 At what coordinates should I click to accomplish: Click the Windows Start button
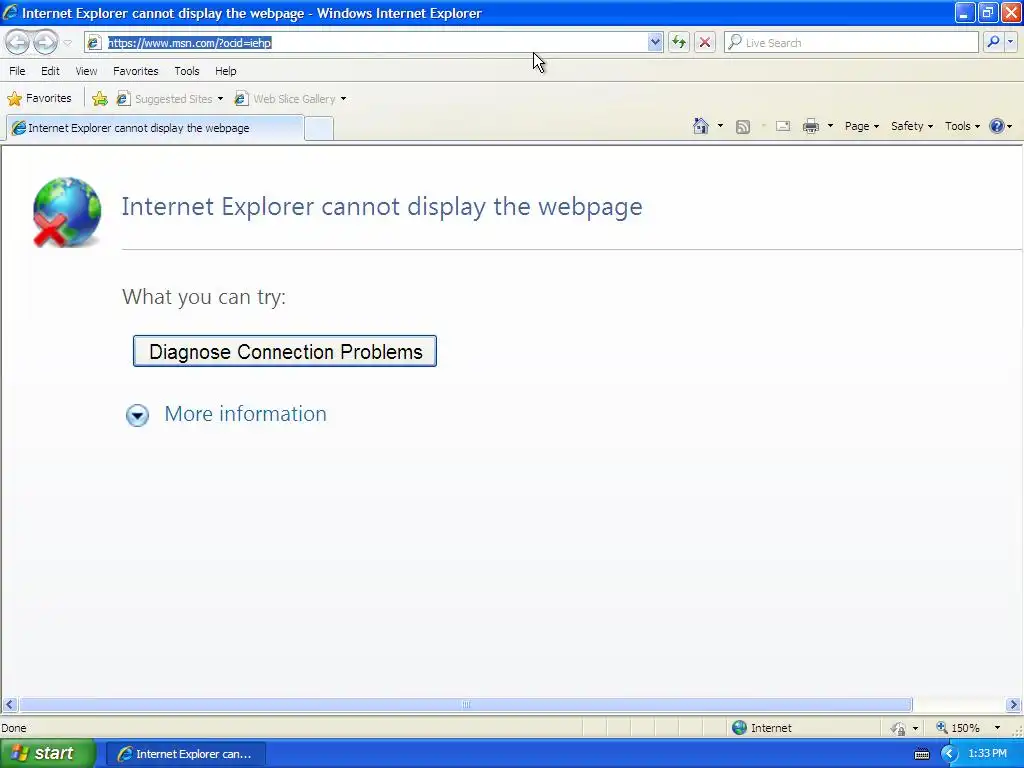pos(46,754)
